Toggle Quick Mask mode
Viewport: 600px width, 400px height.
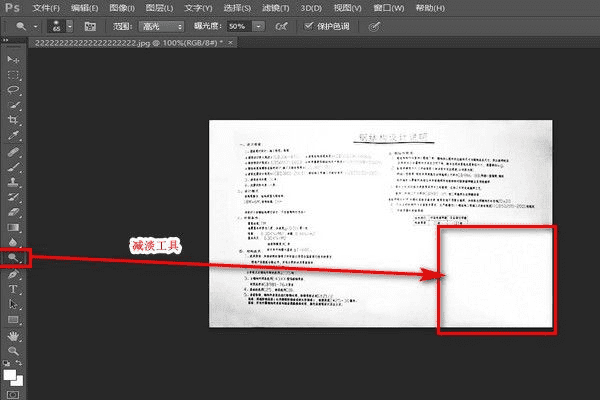(13, 395)
